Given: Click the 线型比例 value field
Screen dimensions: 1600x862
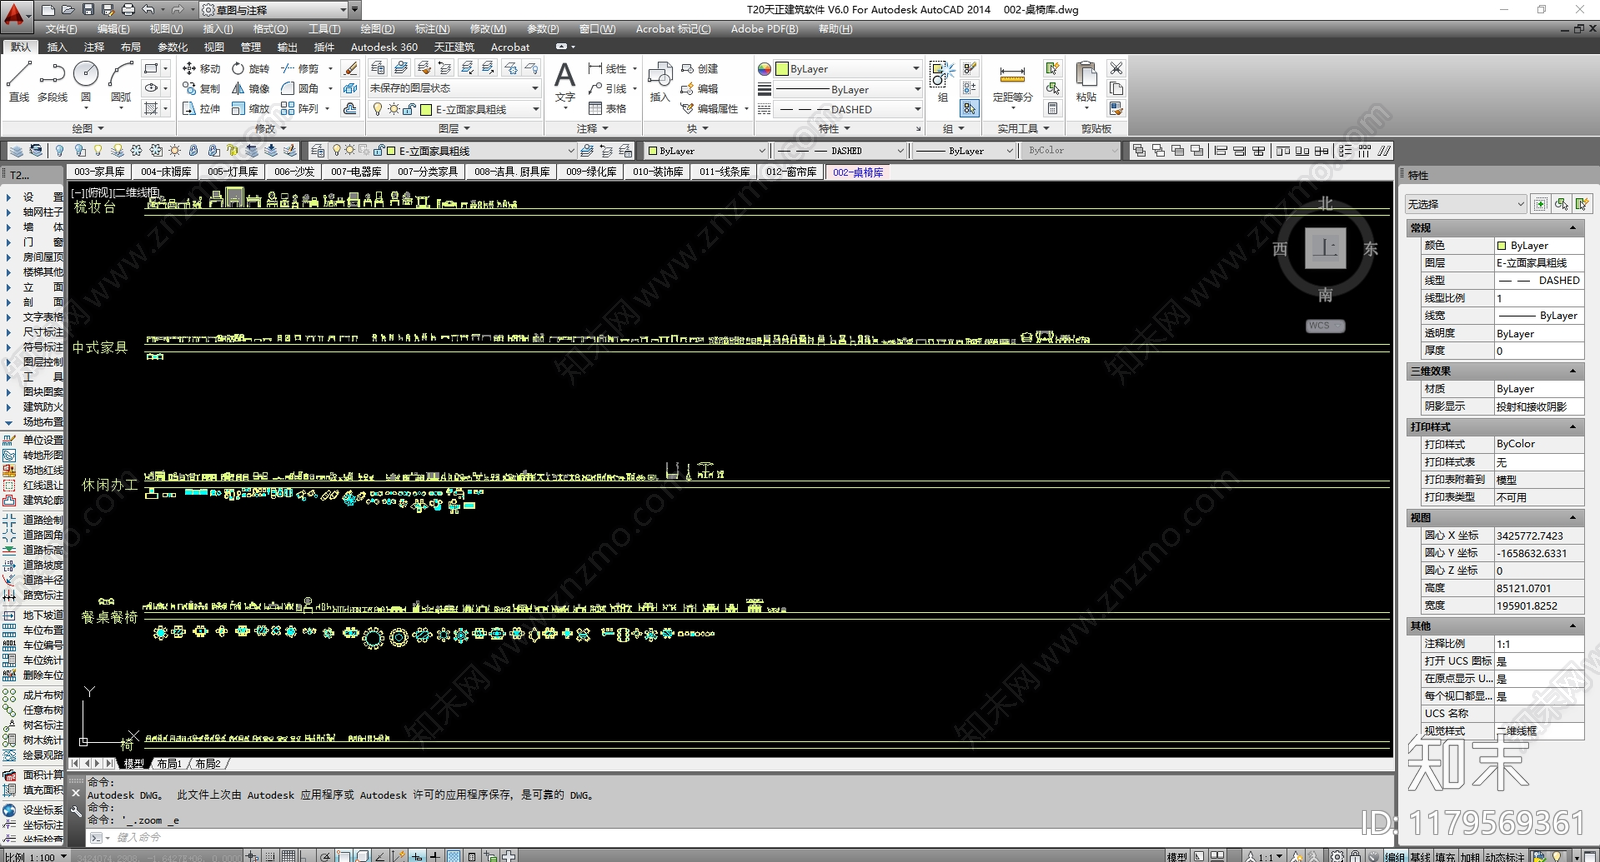Looking at the screenshot, I should (1539, 298).
